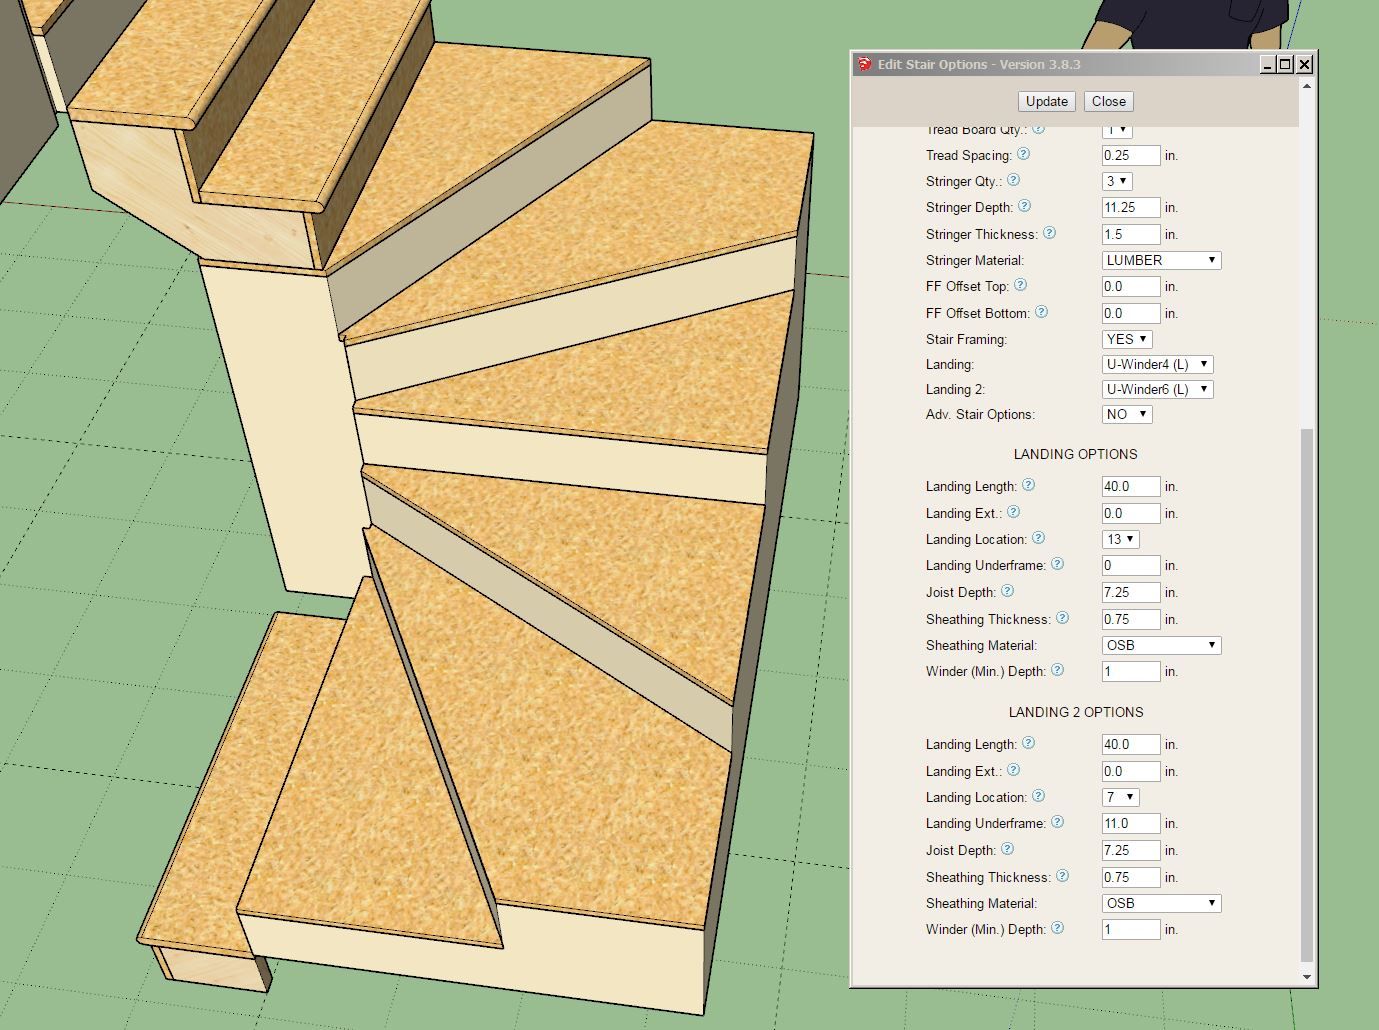Click the FF Offset Top input field
Image resolution: width=1379 pixels, height=1030 pixels.
(1131, 286)
